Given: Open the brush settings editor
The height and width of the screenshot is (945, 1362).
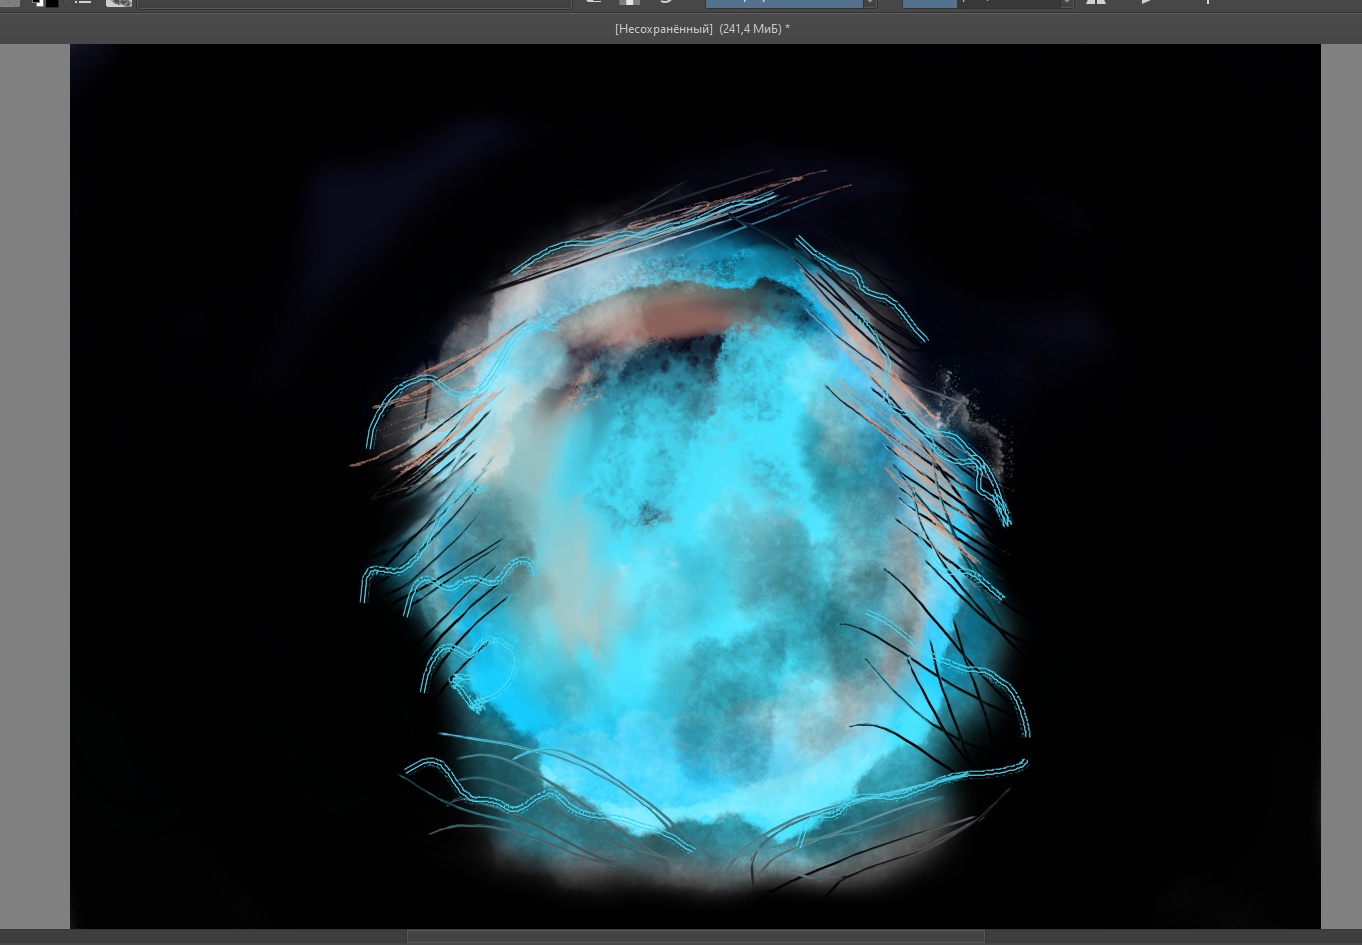Looking at the screenshot, I should tap(83, 3).
